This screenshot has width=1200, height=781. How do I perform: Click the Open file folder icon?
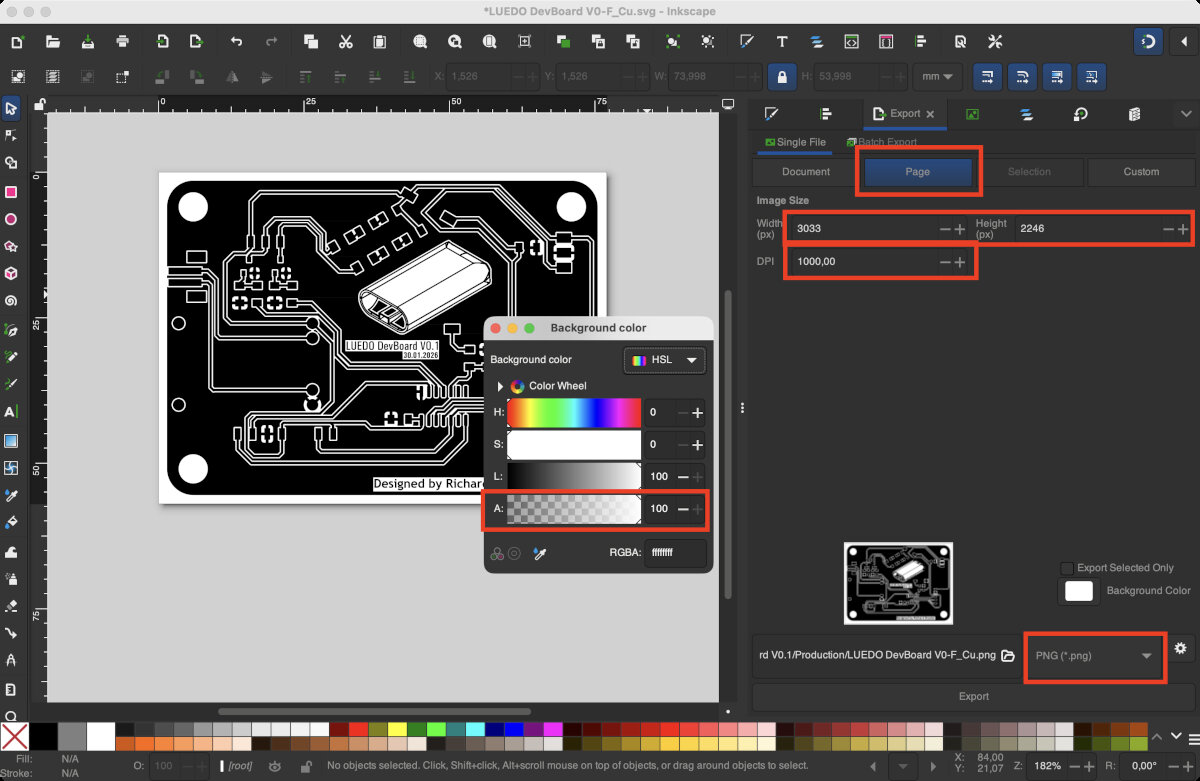pos(53,42)
